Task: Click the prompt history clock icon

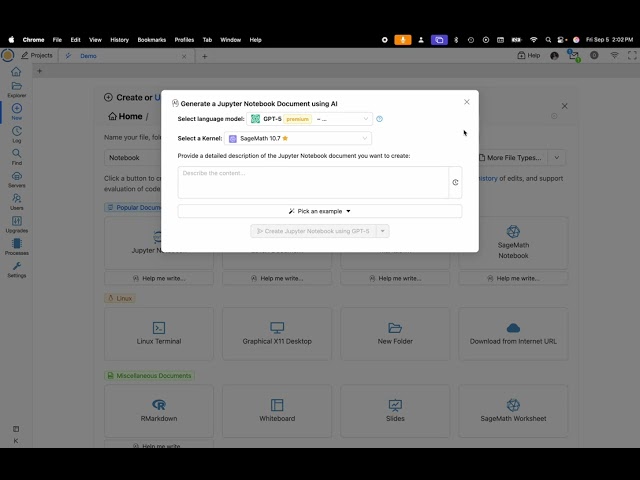Action: [455, 182]
